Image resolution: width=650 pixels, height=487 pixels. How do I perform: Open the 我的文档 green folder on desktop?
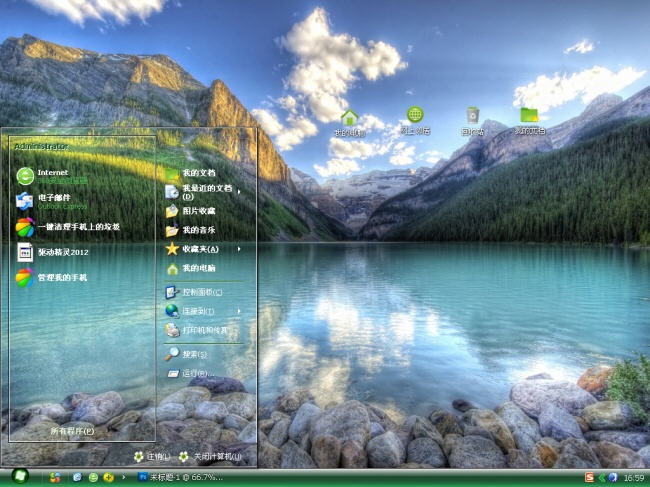pos(529,119)
